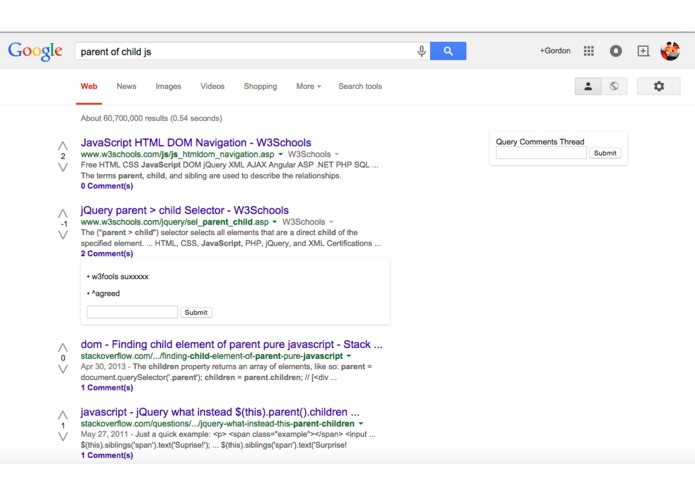The image size is (695, 494).
Task: Open JavaScript HTML DOM Navigation - W3Schools link
Action: pos(196,143)
